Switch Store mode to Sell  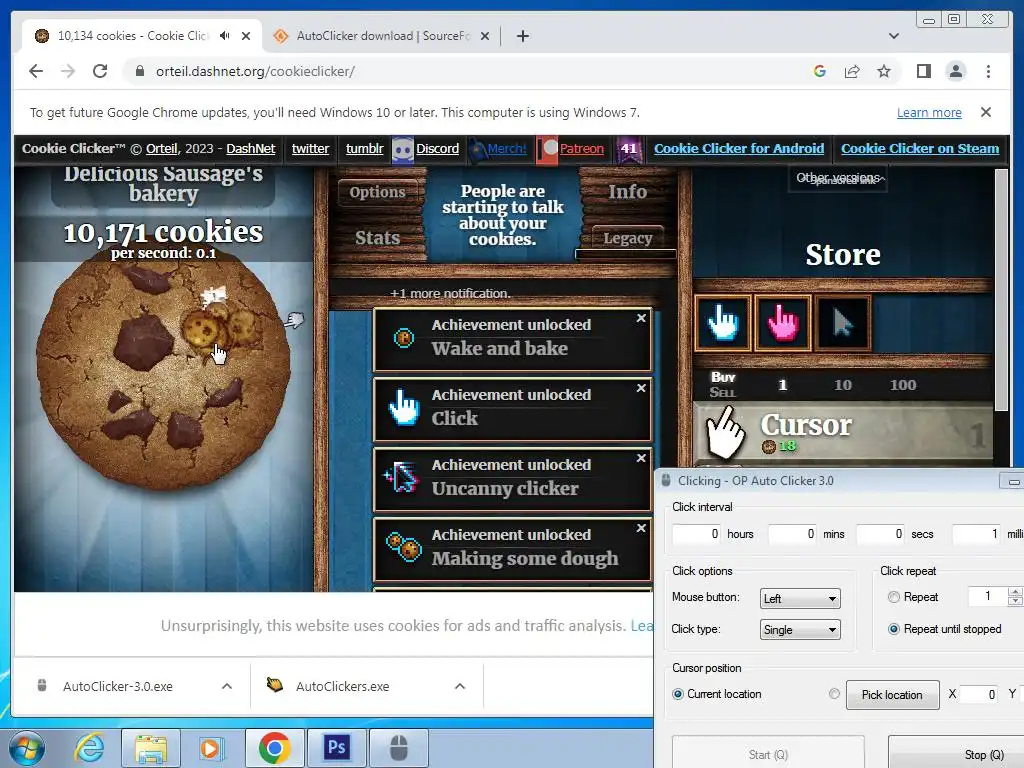pyautogui.click(x=722, y=392)
